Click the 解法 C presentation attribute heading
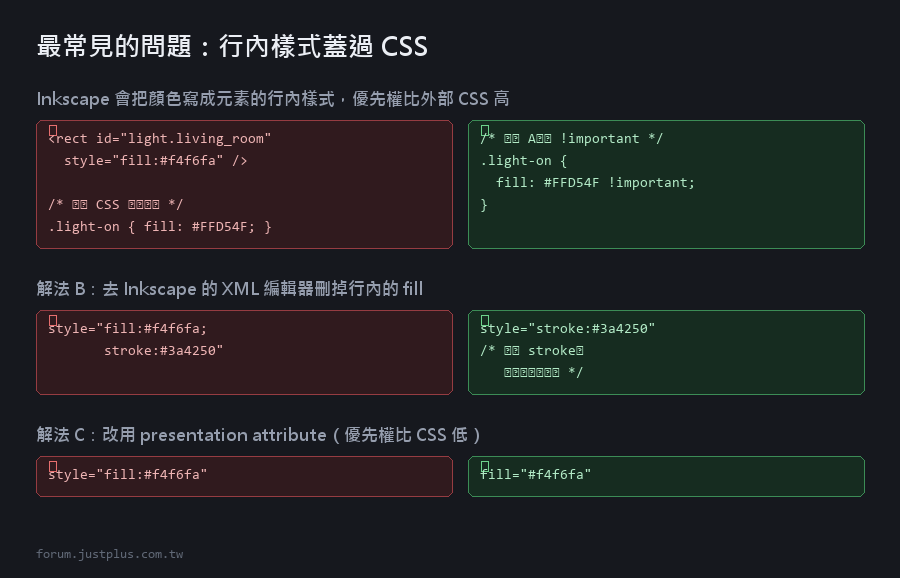The height and width of the screenshot is (578, 900). pyautogui.click(x=259, y=435)
